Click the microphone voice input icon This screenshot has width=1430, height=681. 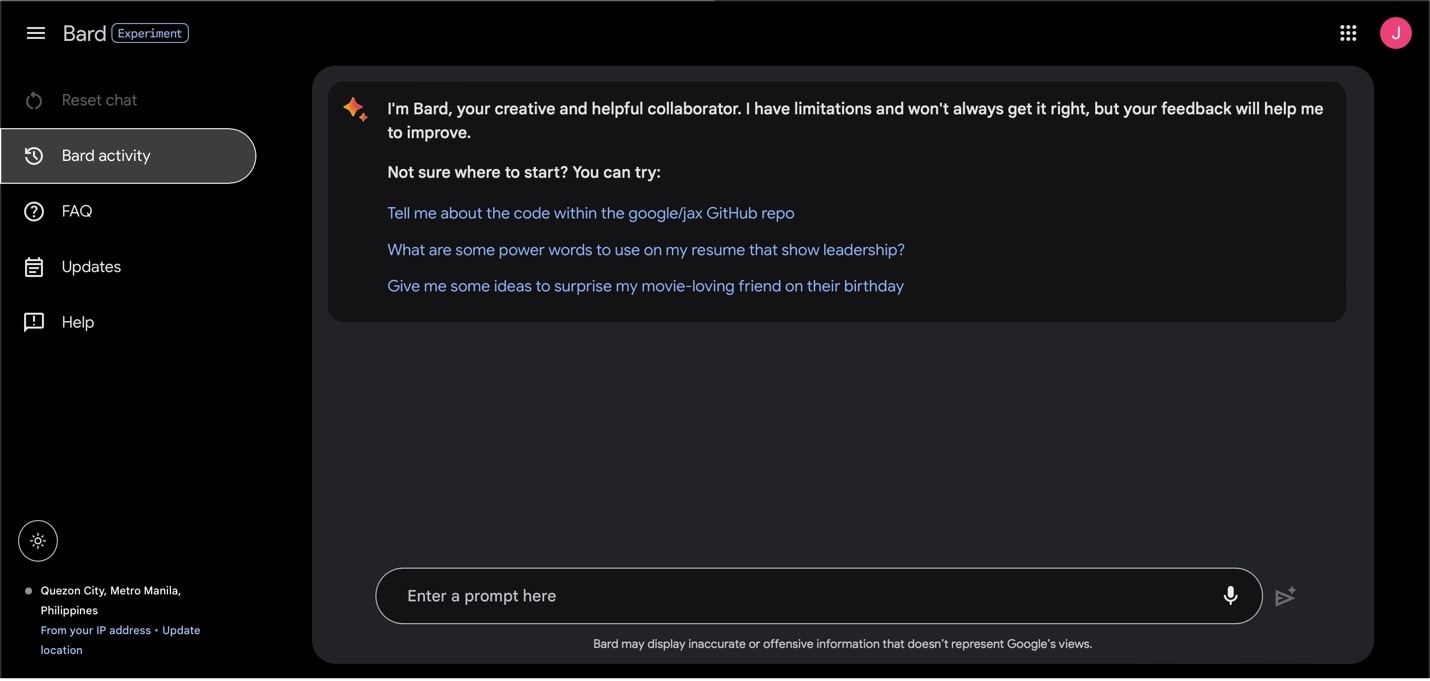[x=1231, y=596]
